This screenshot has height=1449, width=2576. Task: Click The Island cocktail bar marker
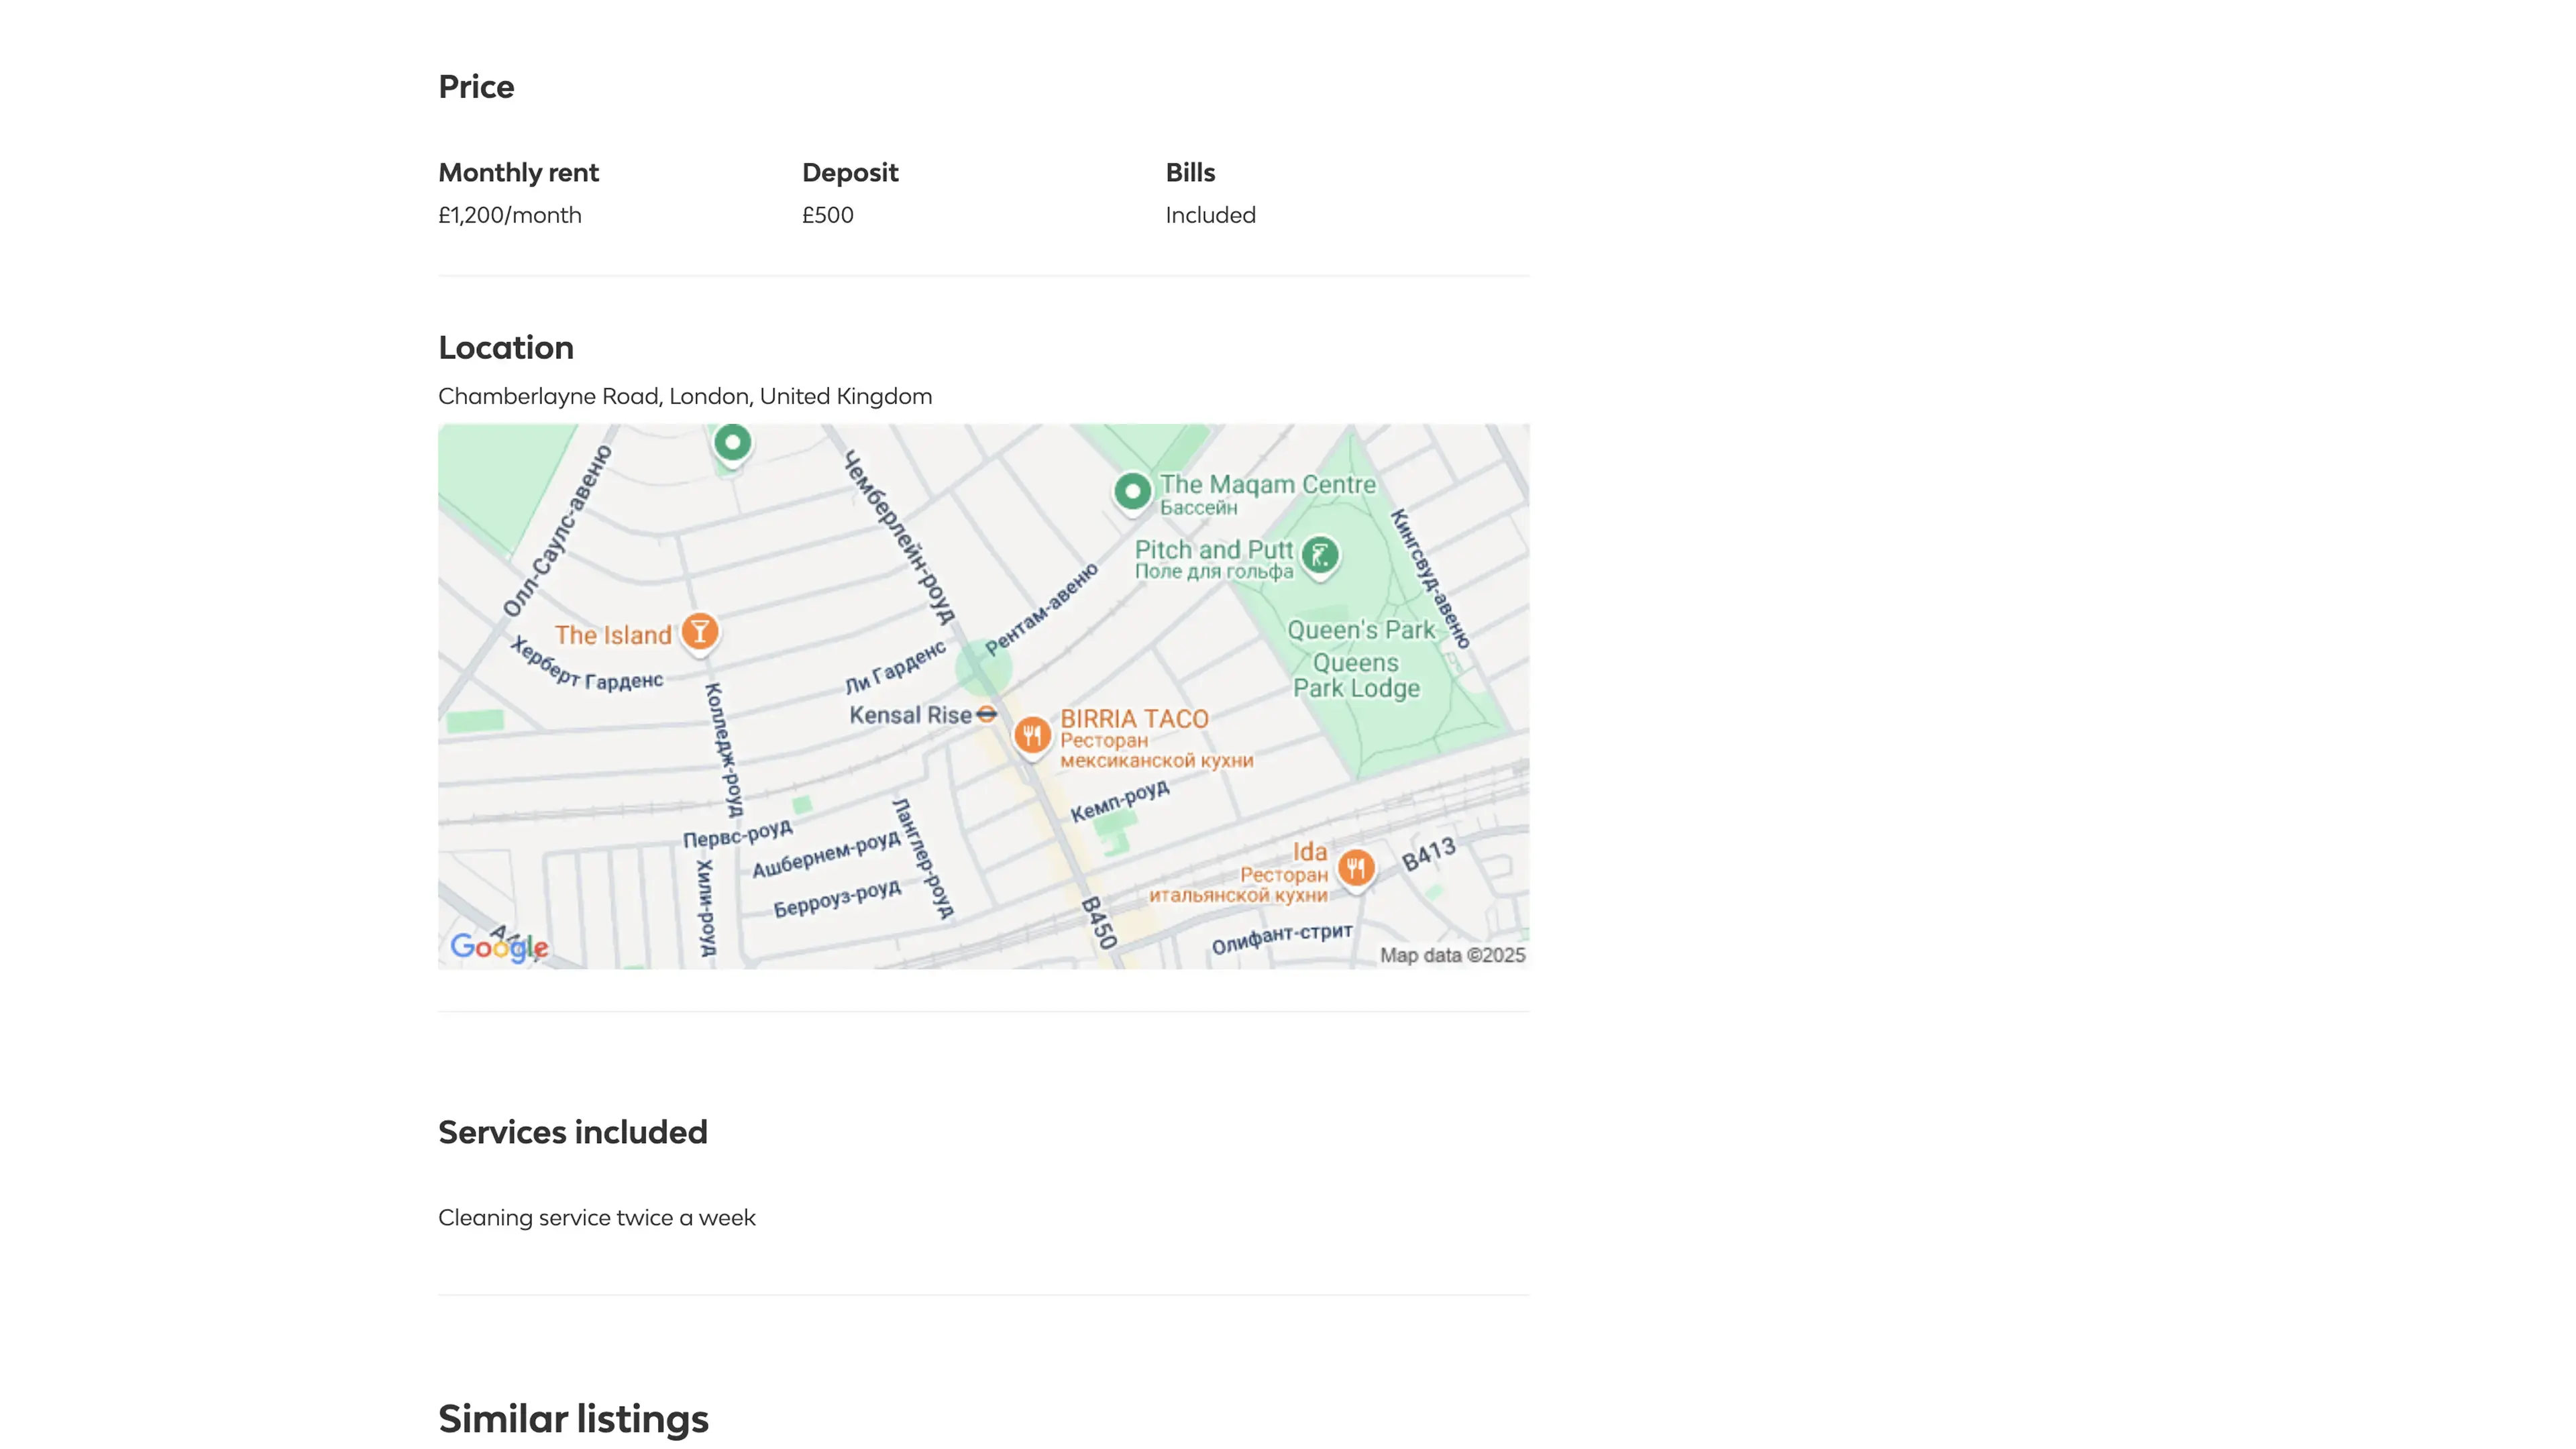(x=700, y=632)
